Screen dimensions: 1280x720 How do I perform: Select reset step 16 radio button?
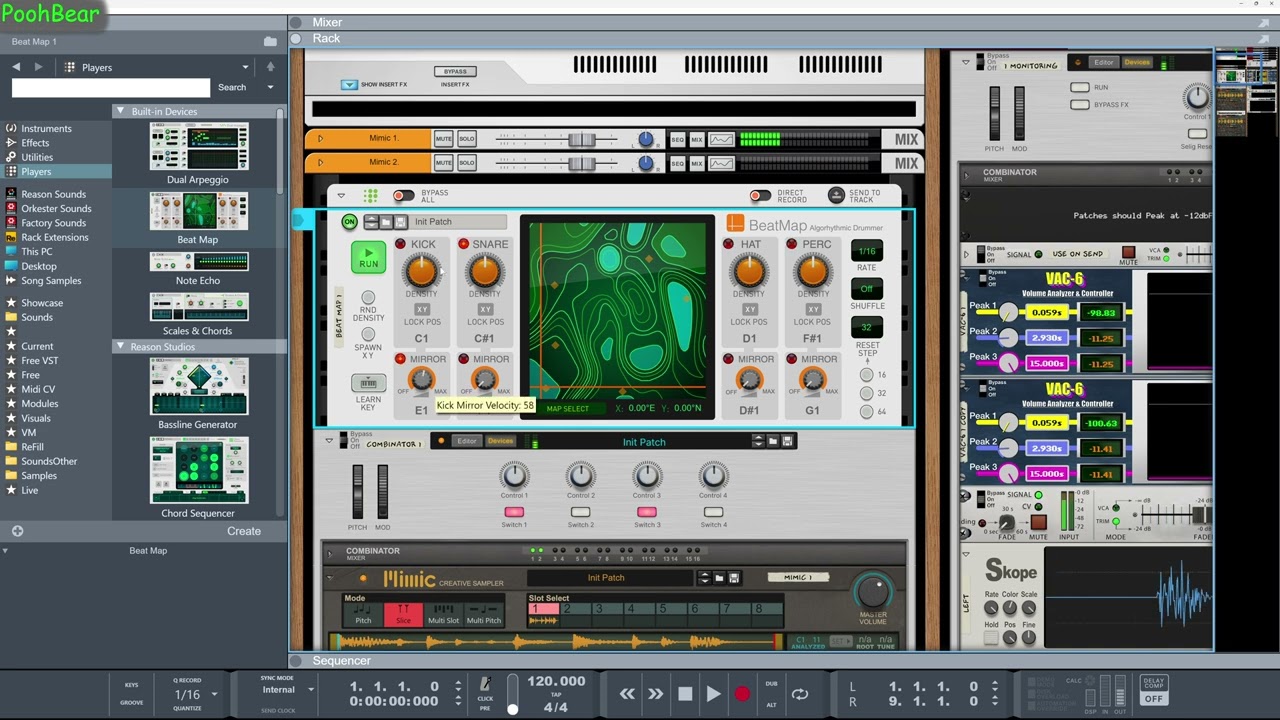pos(866,375)
